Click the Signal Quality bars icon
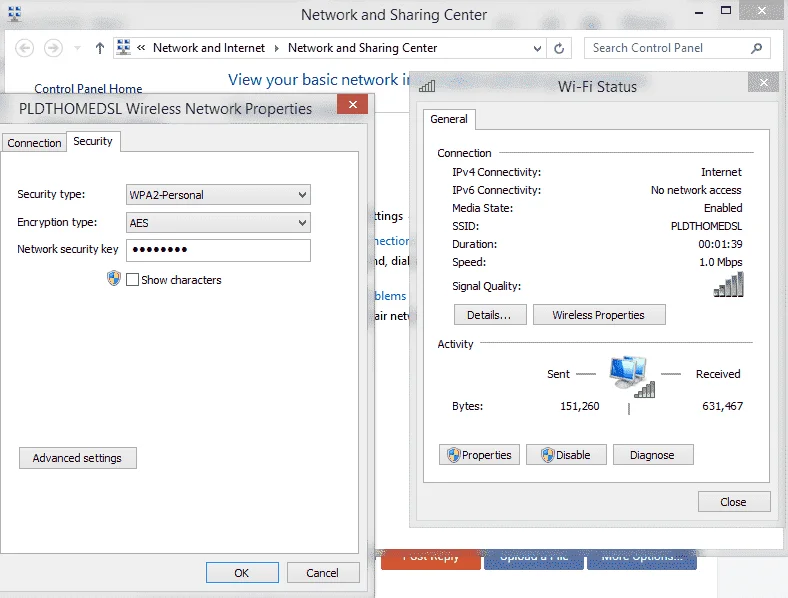 728,284
